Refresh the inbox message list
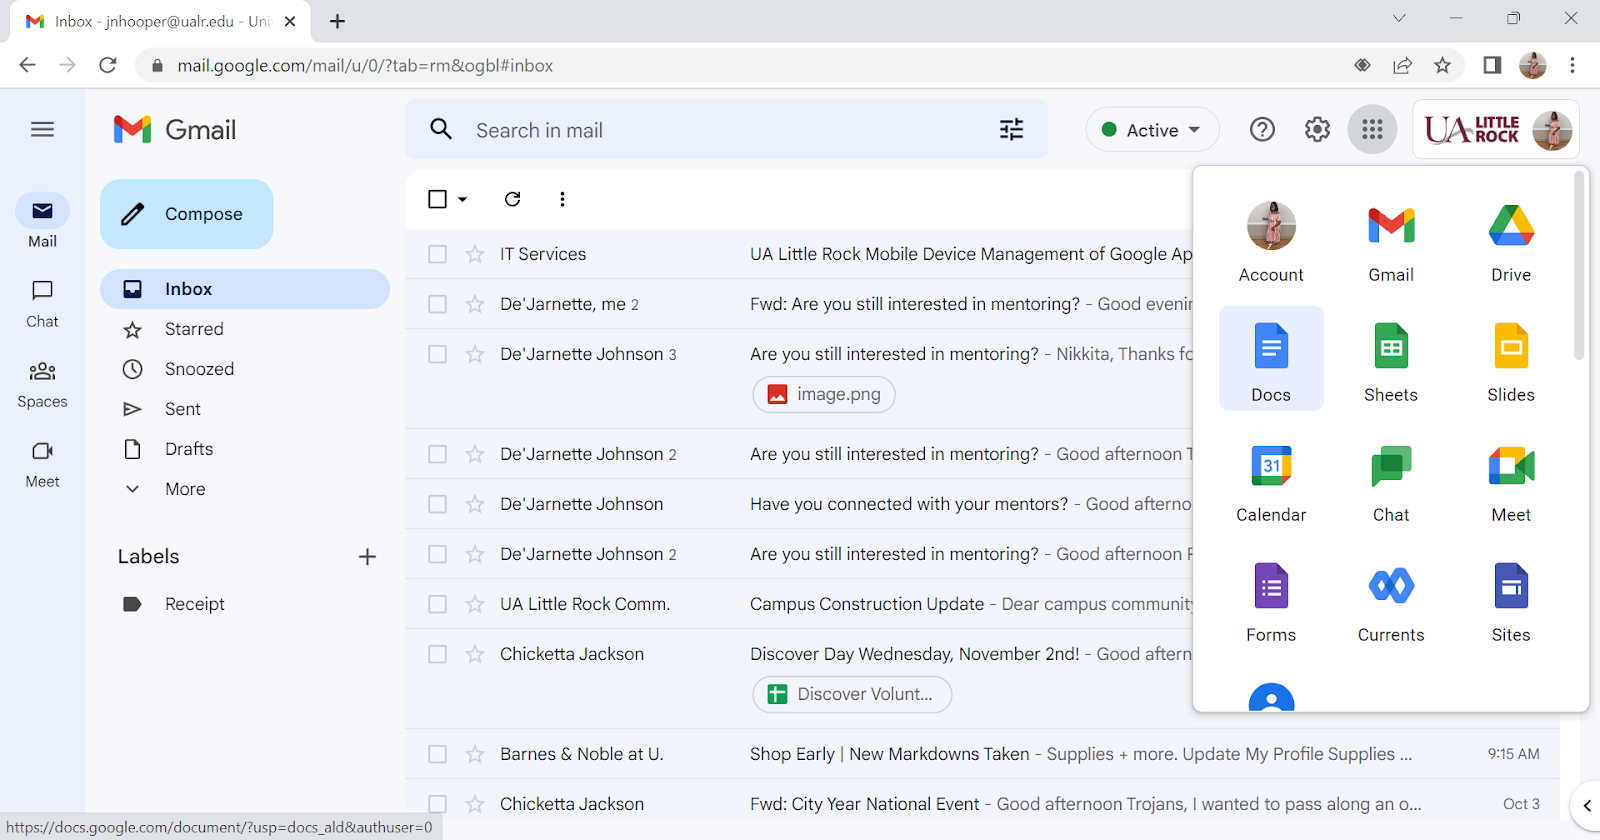This screenshot has width=1600, height=840. (512, 199)
